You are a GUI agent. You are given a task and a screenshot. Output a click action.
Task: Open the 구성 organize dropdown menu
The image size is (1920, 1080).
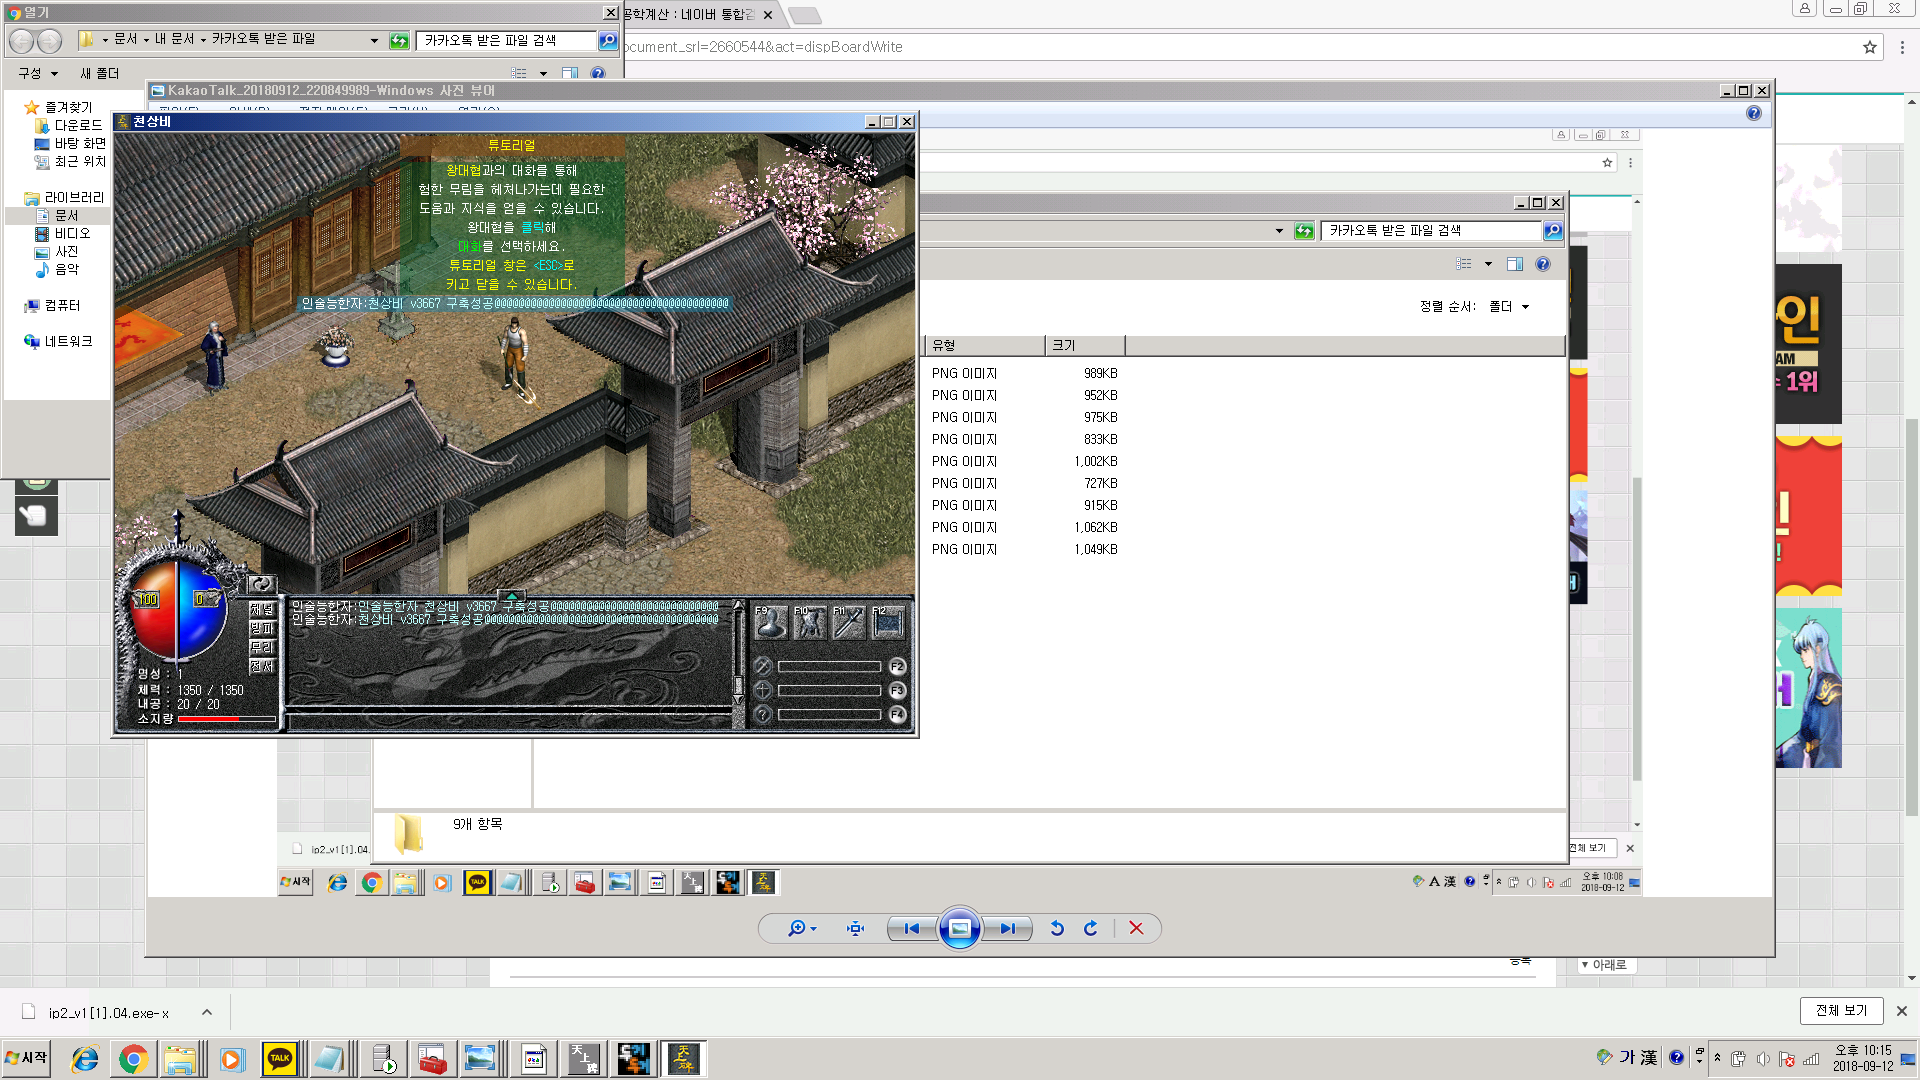point(38,73)
